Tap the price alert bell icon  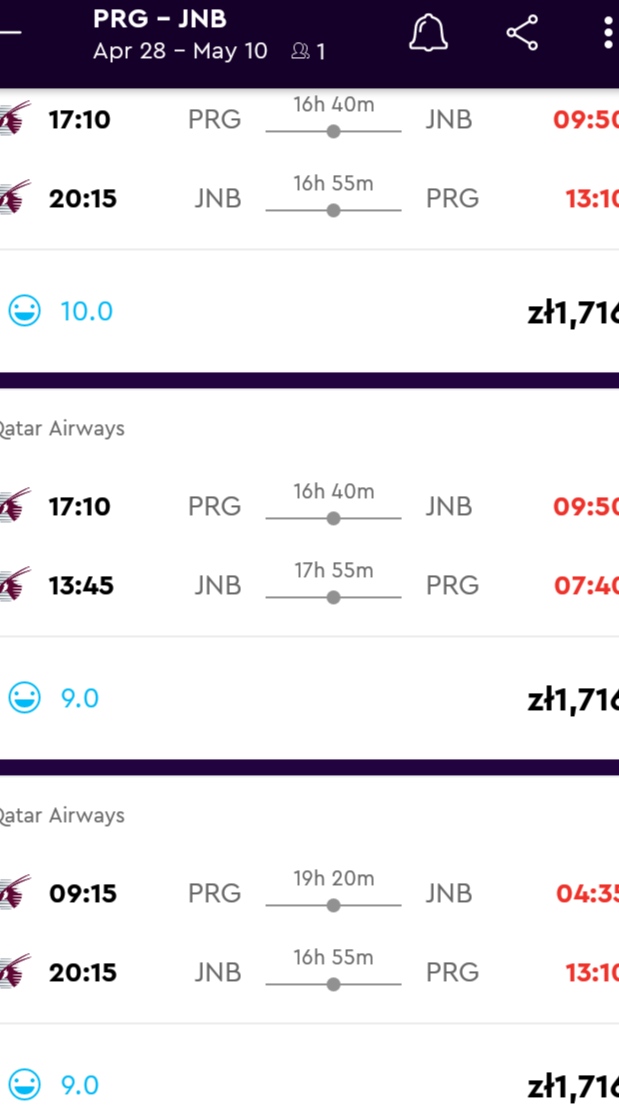tap(428, 32)
